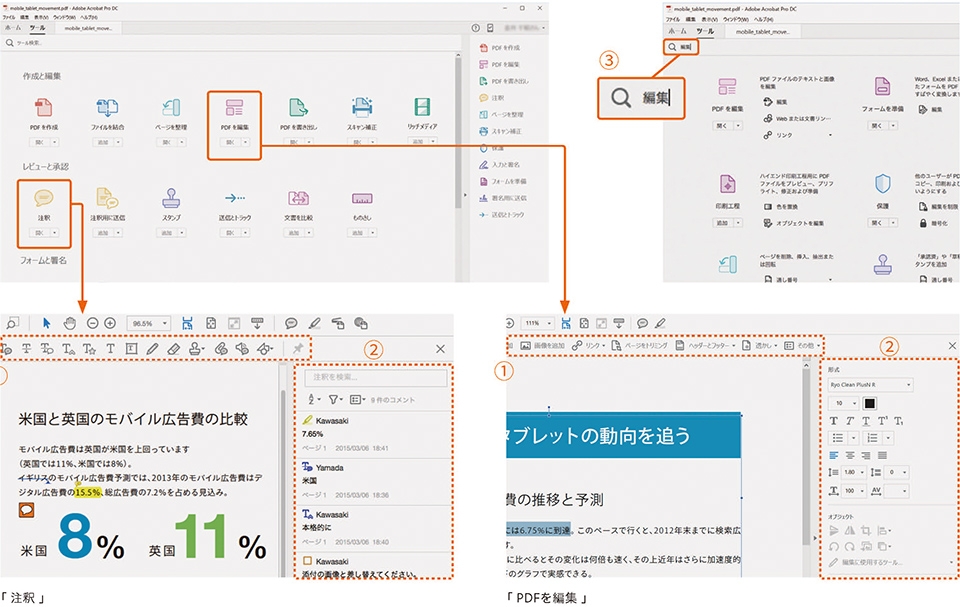Open the font size dropdown showing 10
Image resolution: width=960 pixels, height=607 pixels.
pyautogui.click(x=843, y=404)
